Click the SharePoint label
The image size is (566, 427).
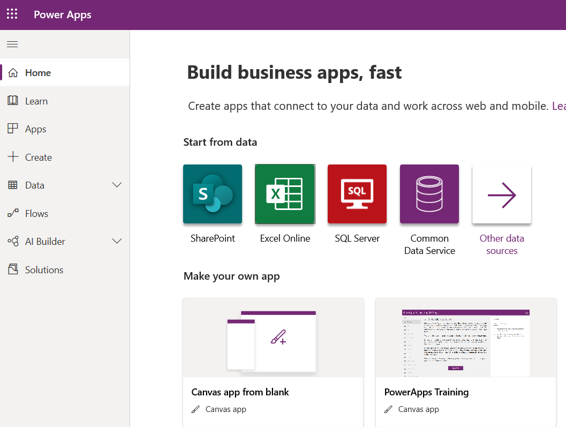[x=213, y=238]
